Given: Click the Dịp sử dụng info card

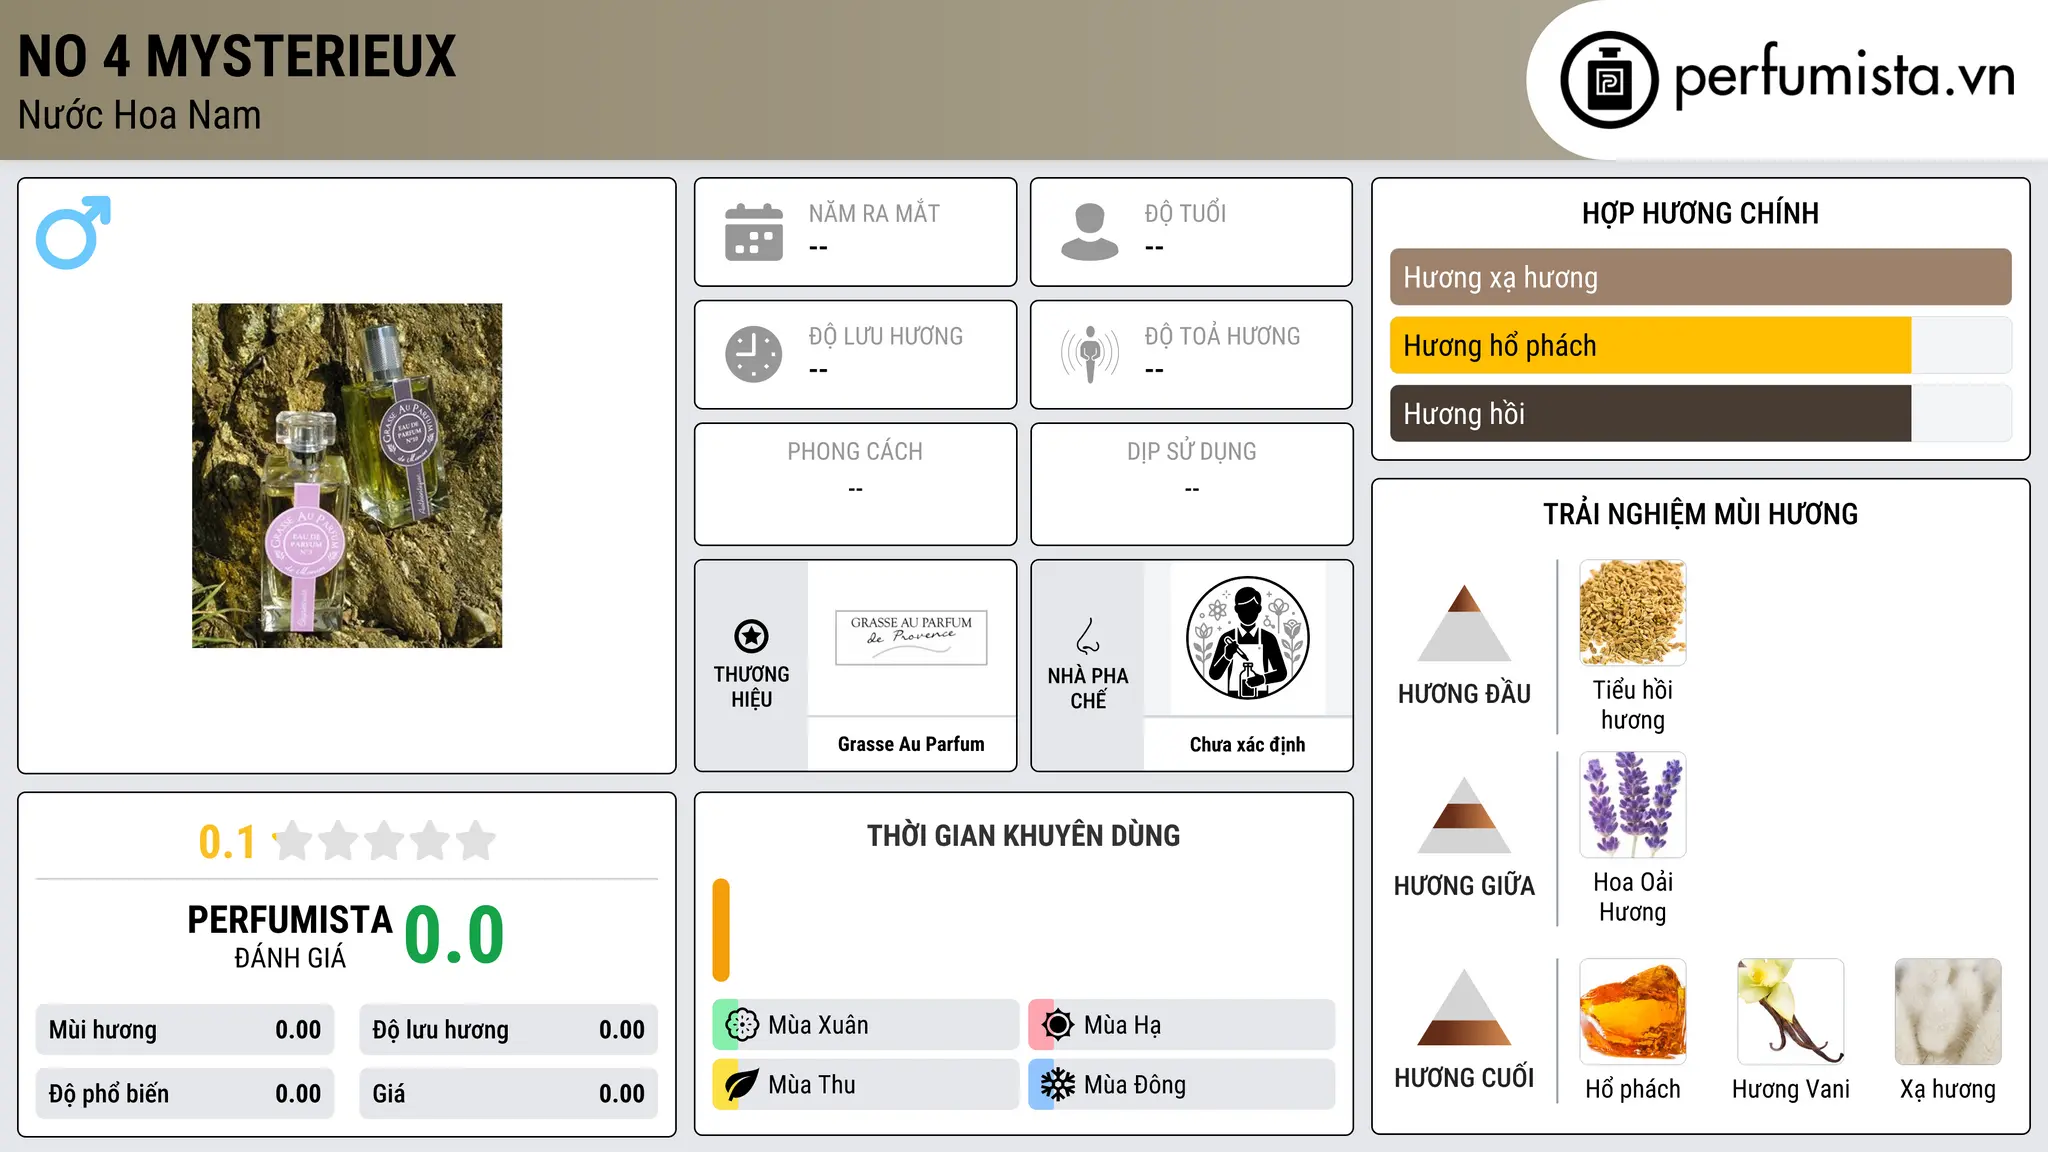Looking at the screenshot, I should pyautogui.click(x=1191, y=484).
